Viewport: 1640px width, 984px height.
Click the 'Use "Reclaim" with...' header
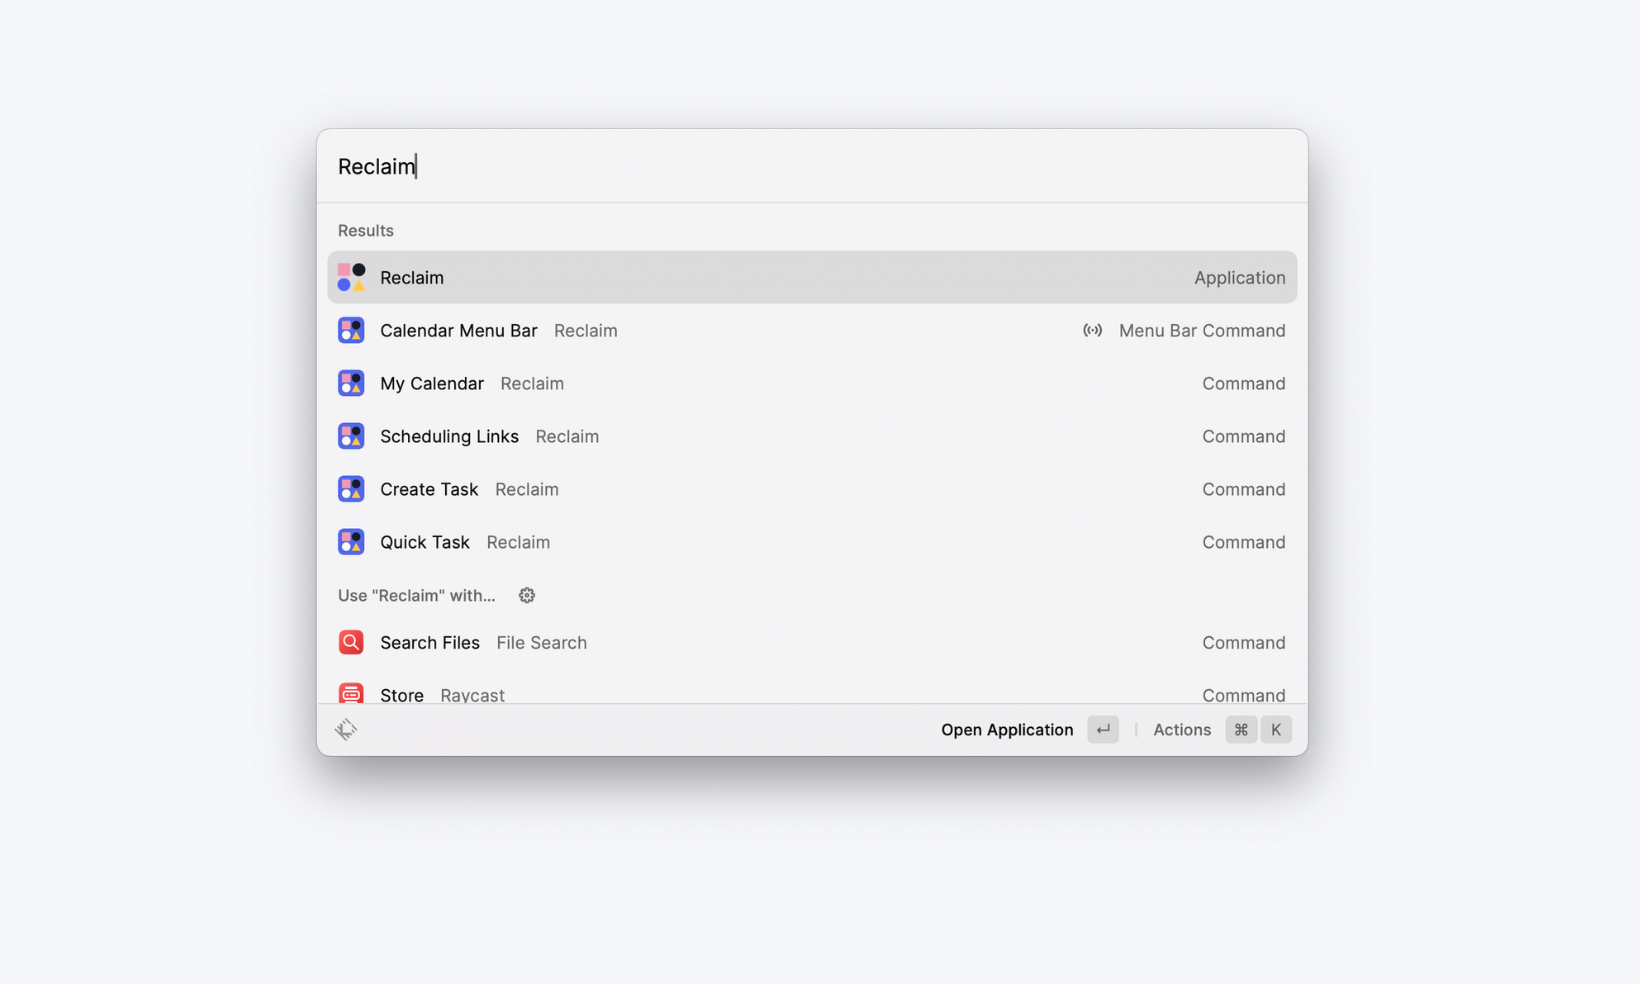pos(416,595)
